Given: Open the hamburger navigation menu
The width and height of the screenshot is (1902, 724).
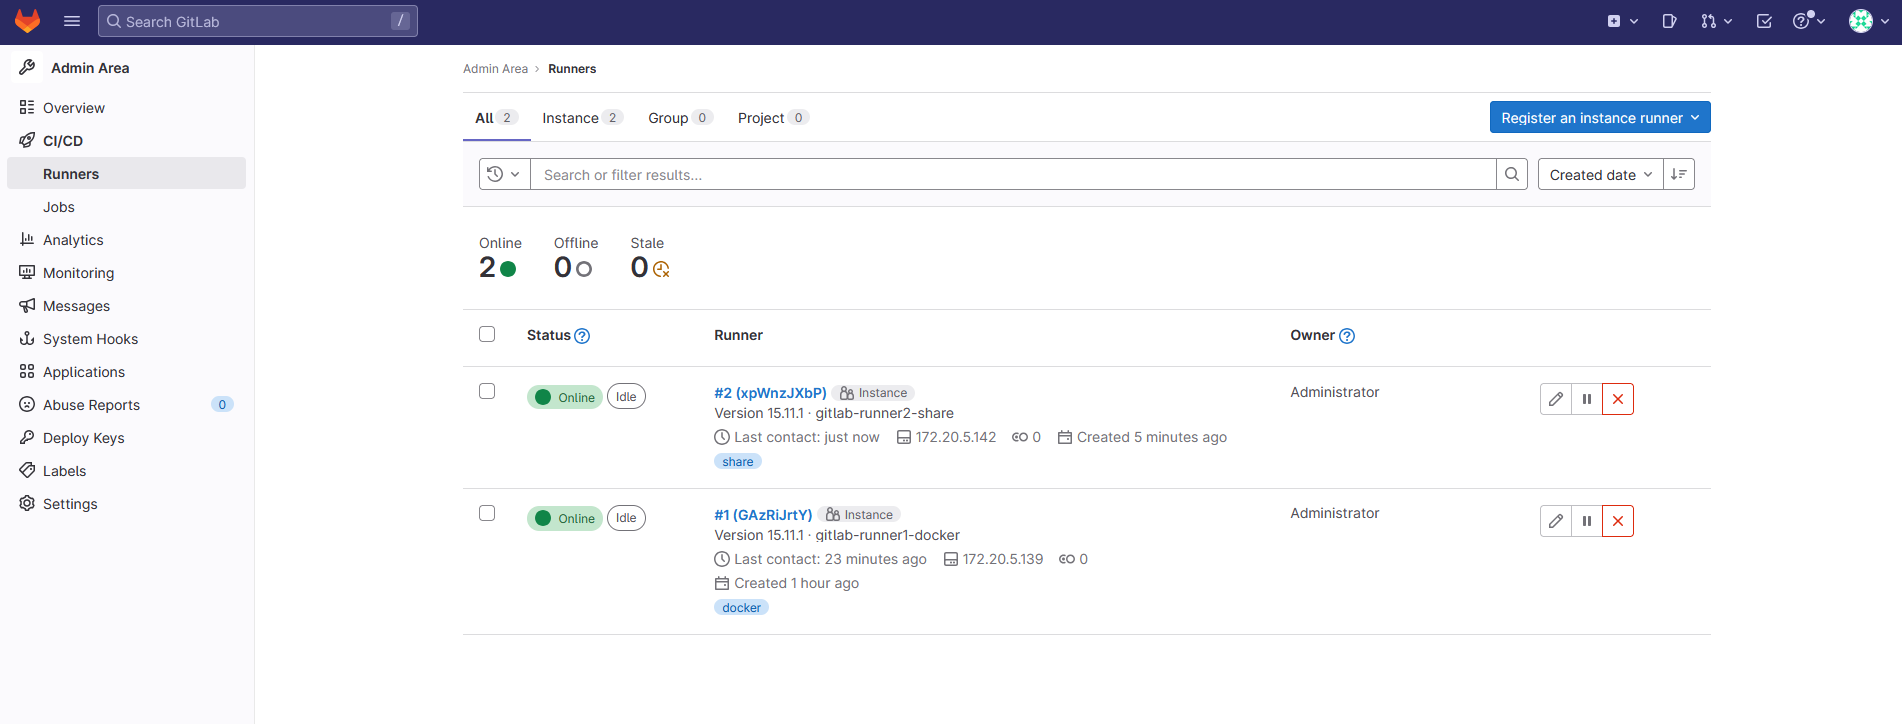Looking at the screenshot, I should pyautogui.click(x=72, y=21).
